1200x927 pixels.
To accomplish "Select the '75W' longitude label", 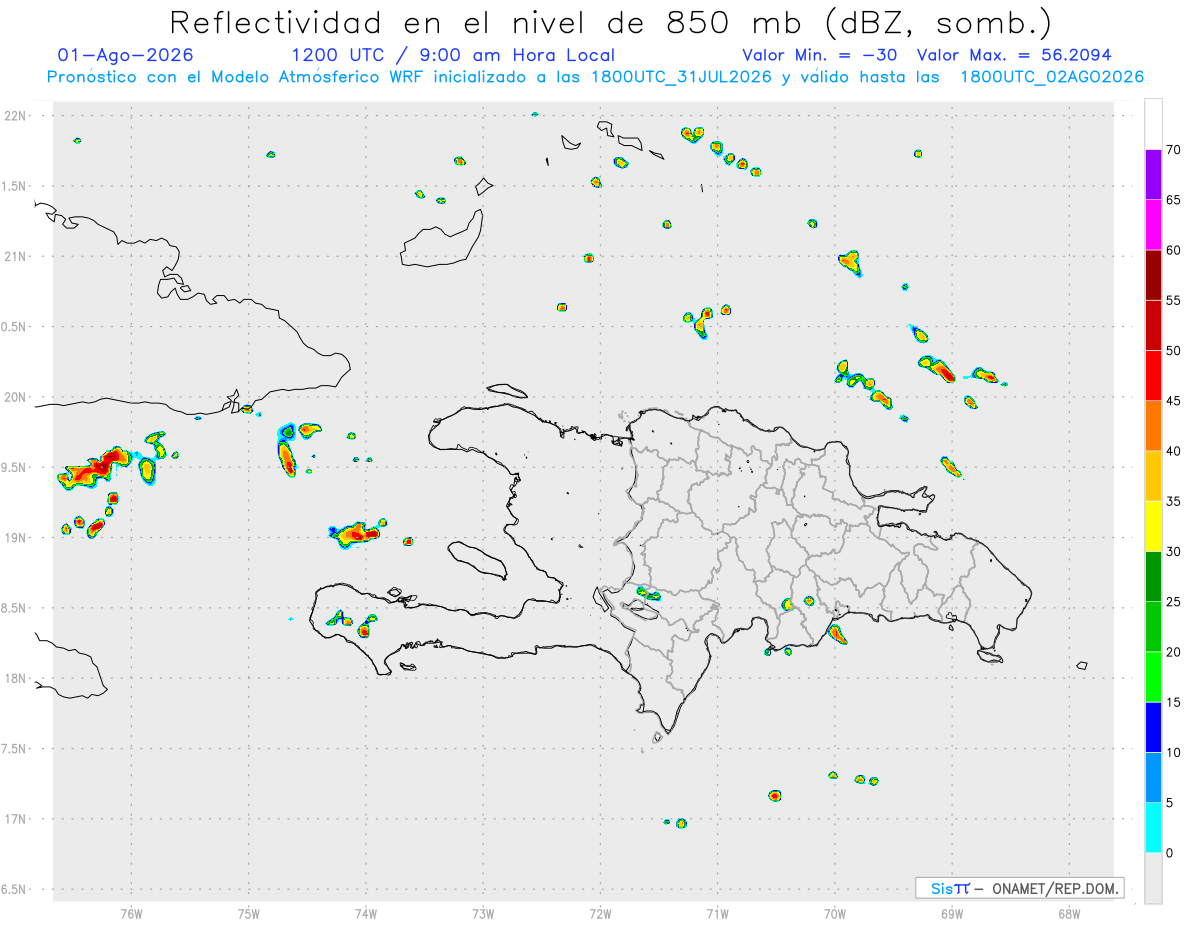I will [249, 913].
